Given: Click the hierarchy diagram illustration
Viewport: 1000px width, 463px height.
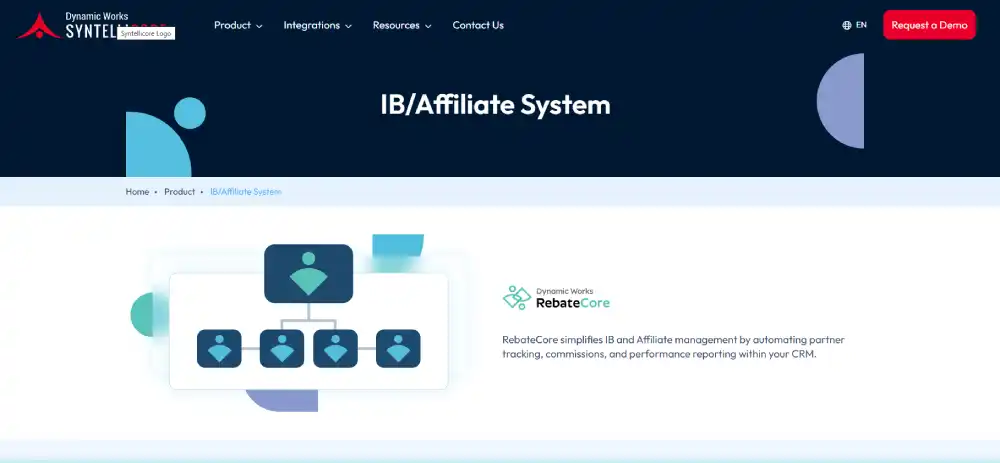Looking at the screenshot, I should 309,322.
